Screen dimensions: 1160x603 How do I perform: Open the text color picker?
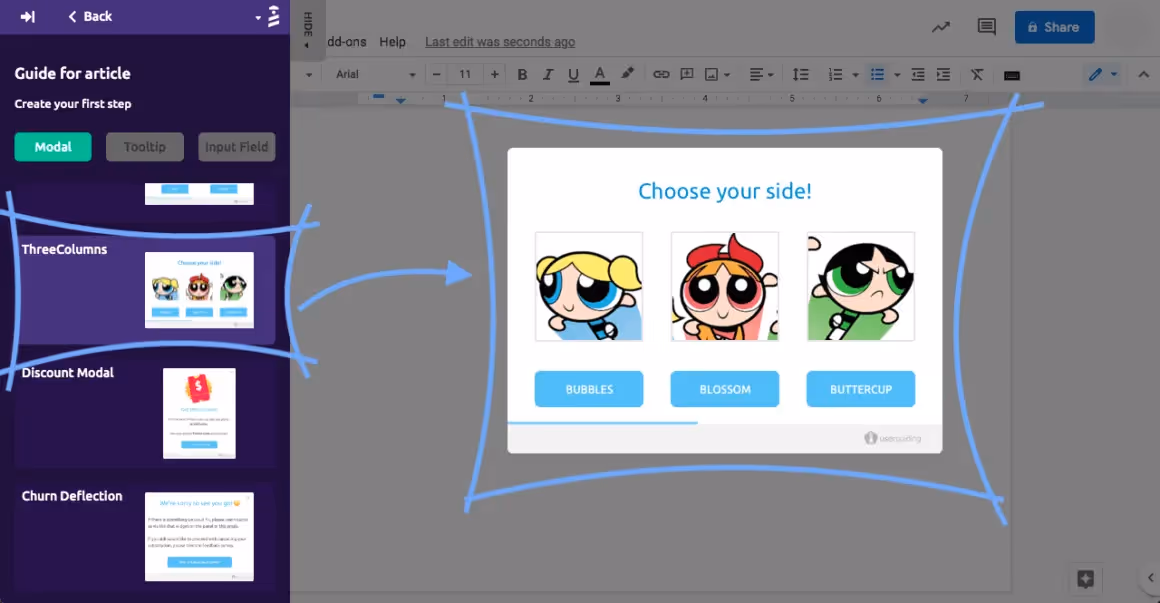(600, 74)
